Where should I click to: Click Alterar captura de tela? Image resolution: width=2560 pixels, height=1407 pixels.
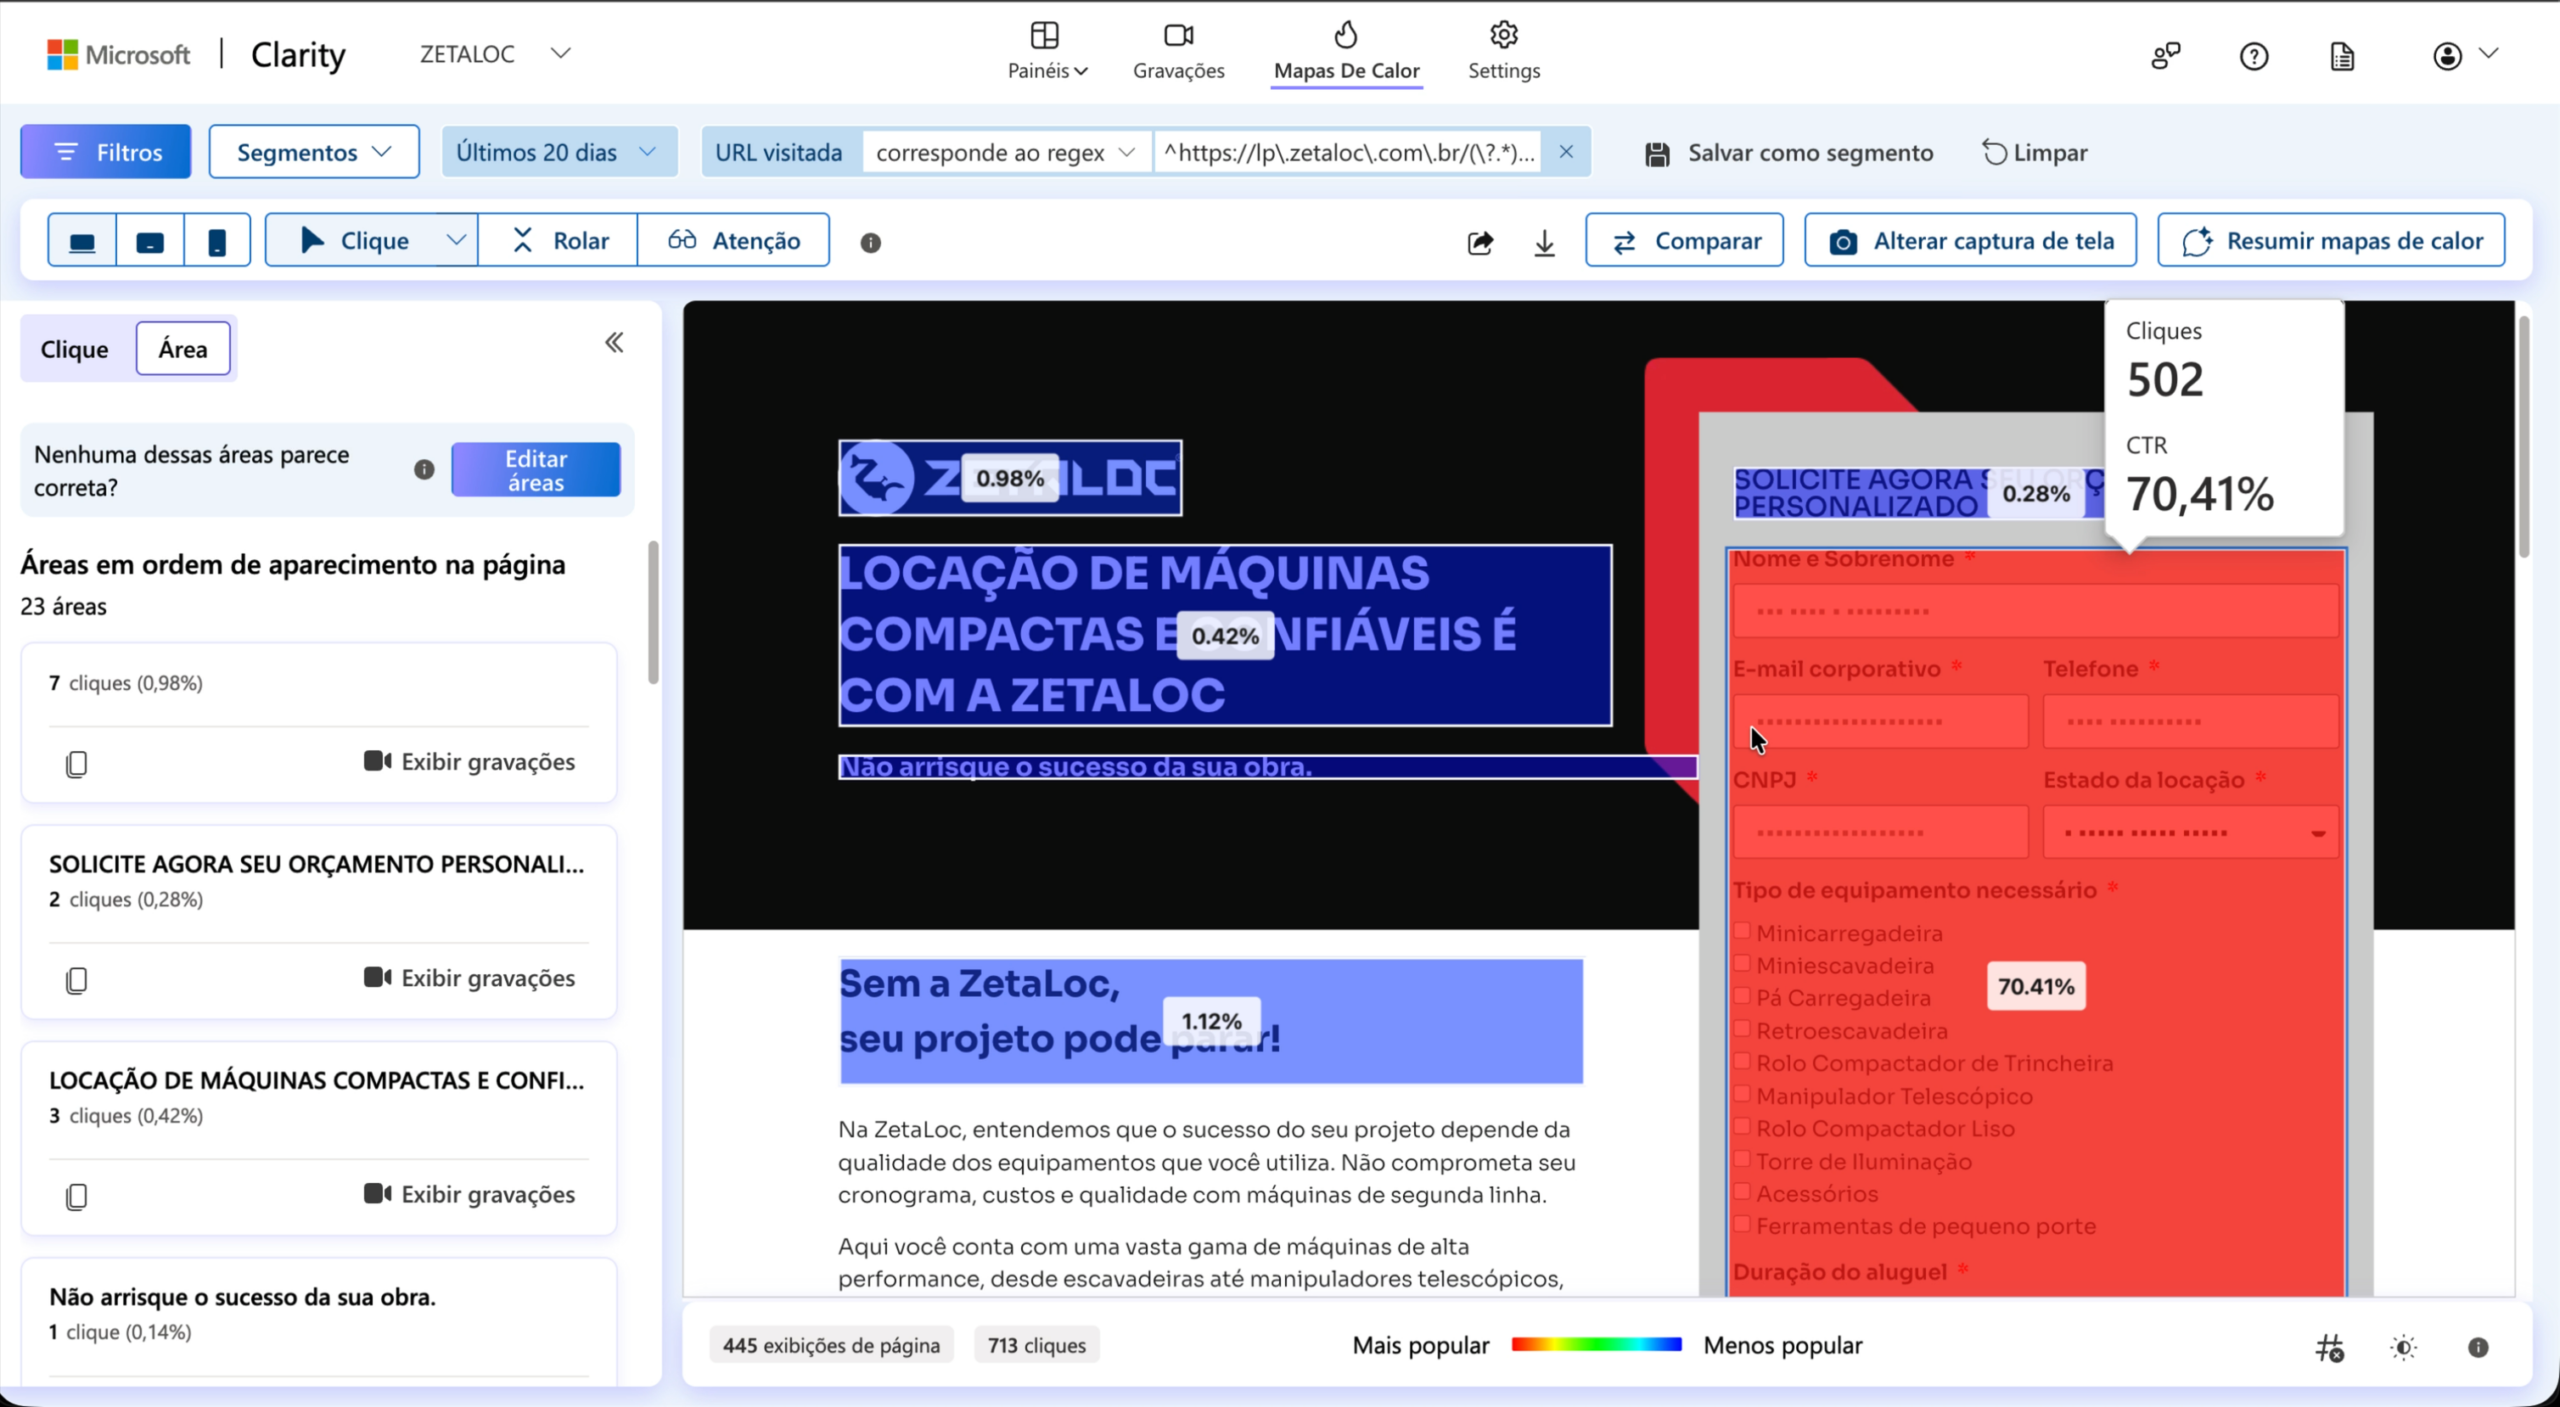(1971, 241)
